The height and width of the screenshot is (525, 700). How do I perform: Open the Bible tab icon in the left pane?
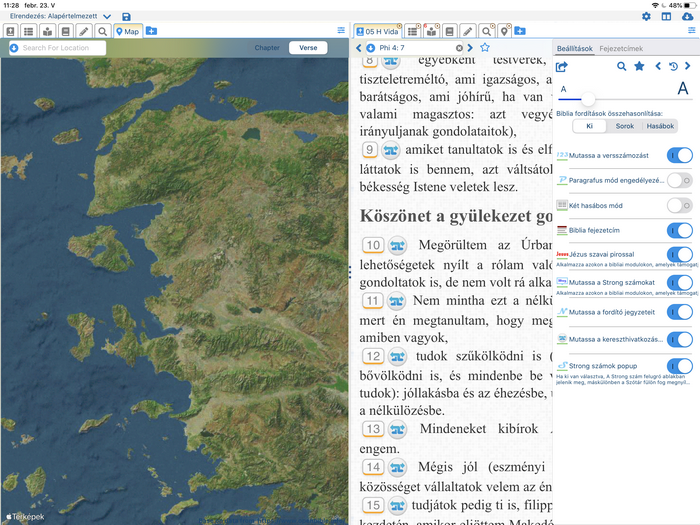coord(10,31)
